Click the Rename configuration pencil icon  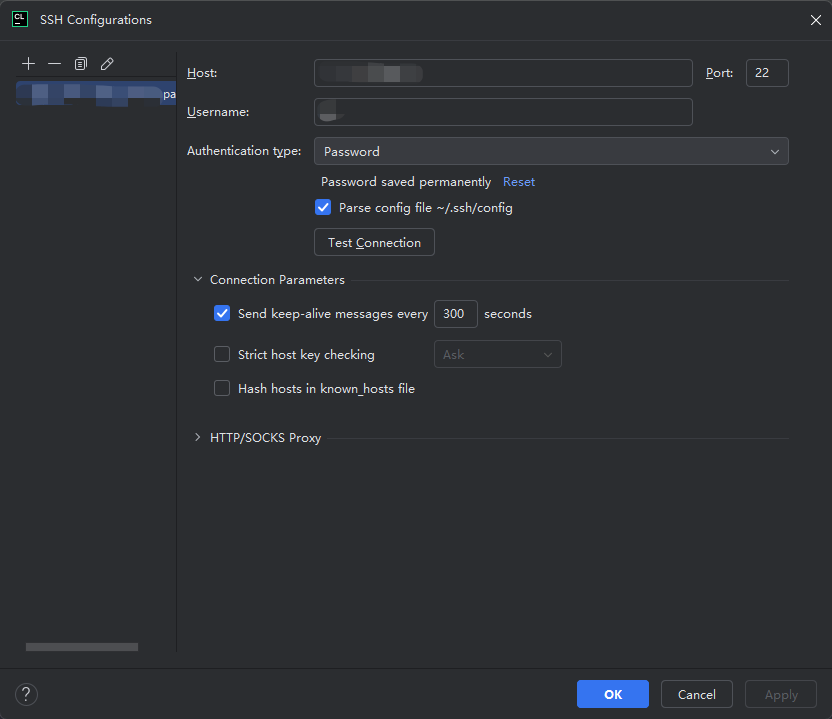click(x=107, y=63)
